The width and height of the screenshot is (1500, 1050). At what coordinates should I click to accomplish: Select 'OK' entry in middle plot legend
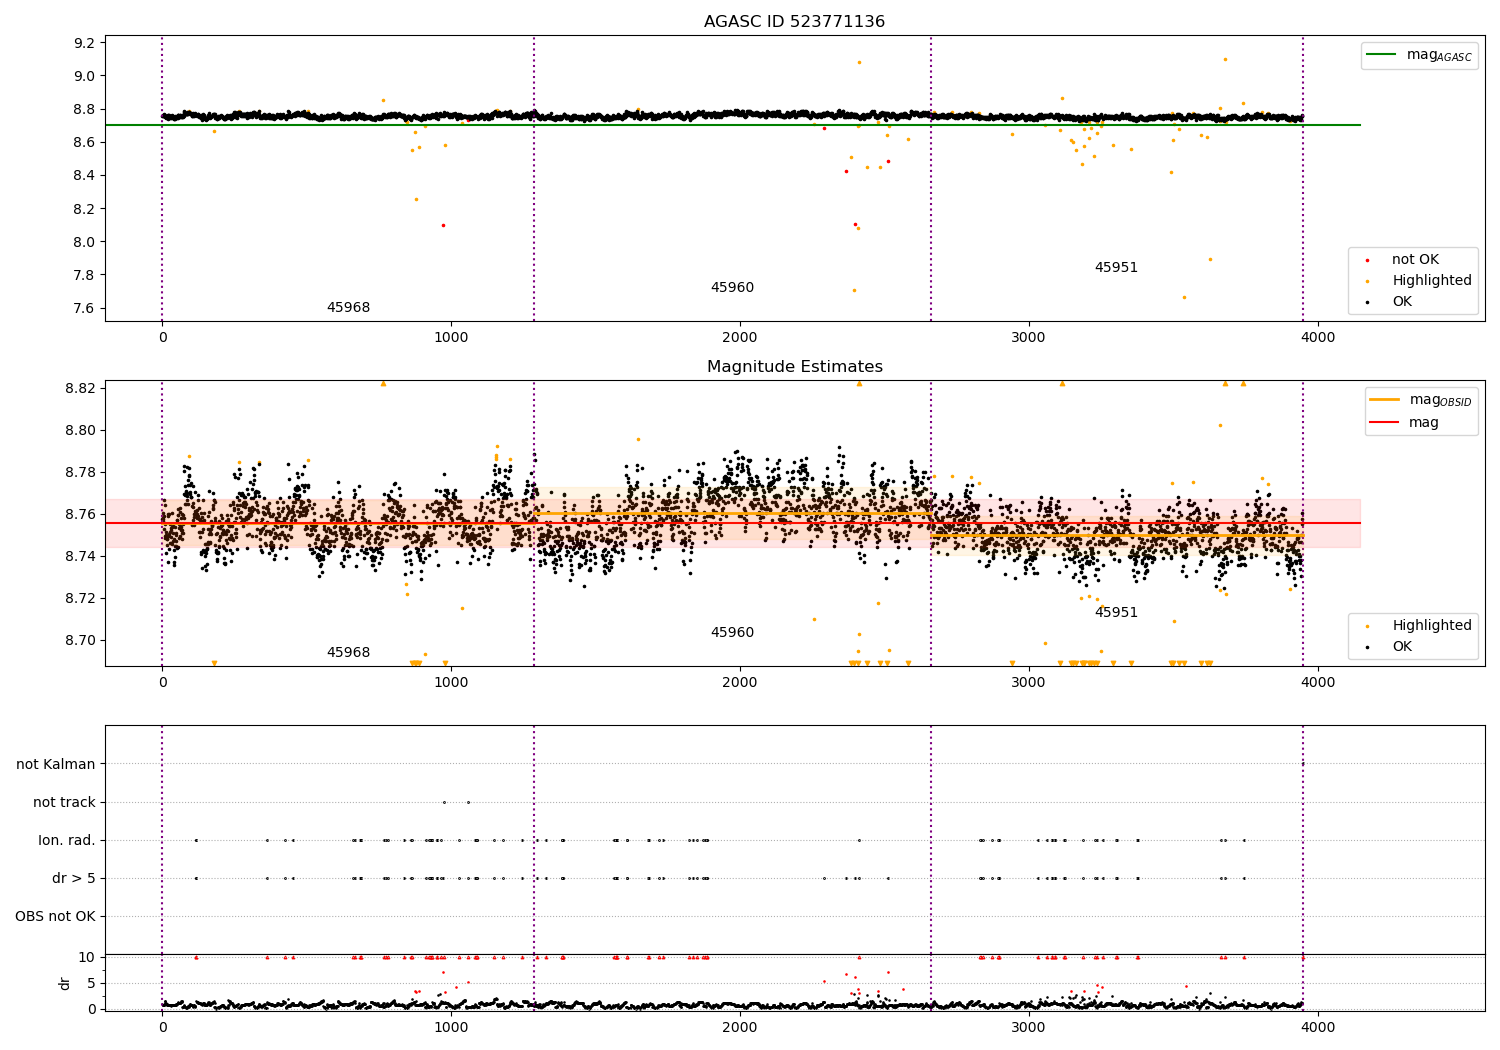point(1402,647)
